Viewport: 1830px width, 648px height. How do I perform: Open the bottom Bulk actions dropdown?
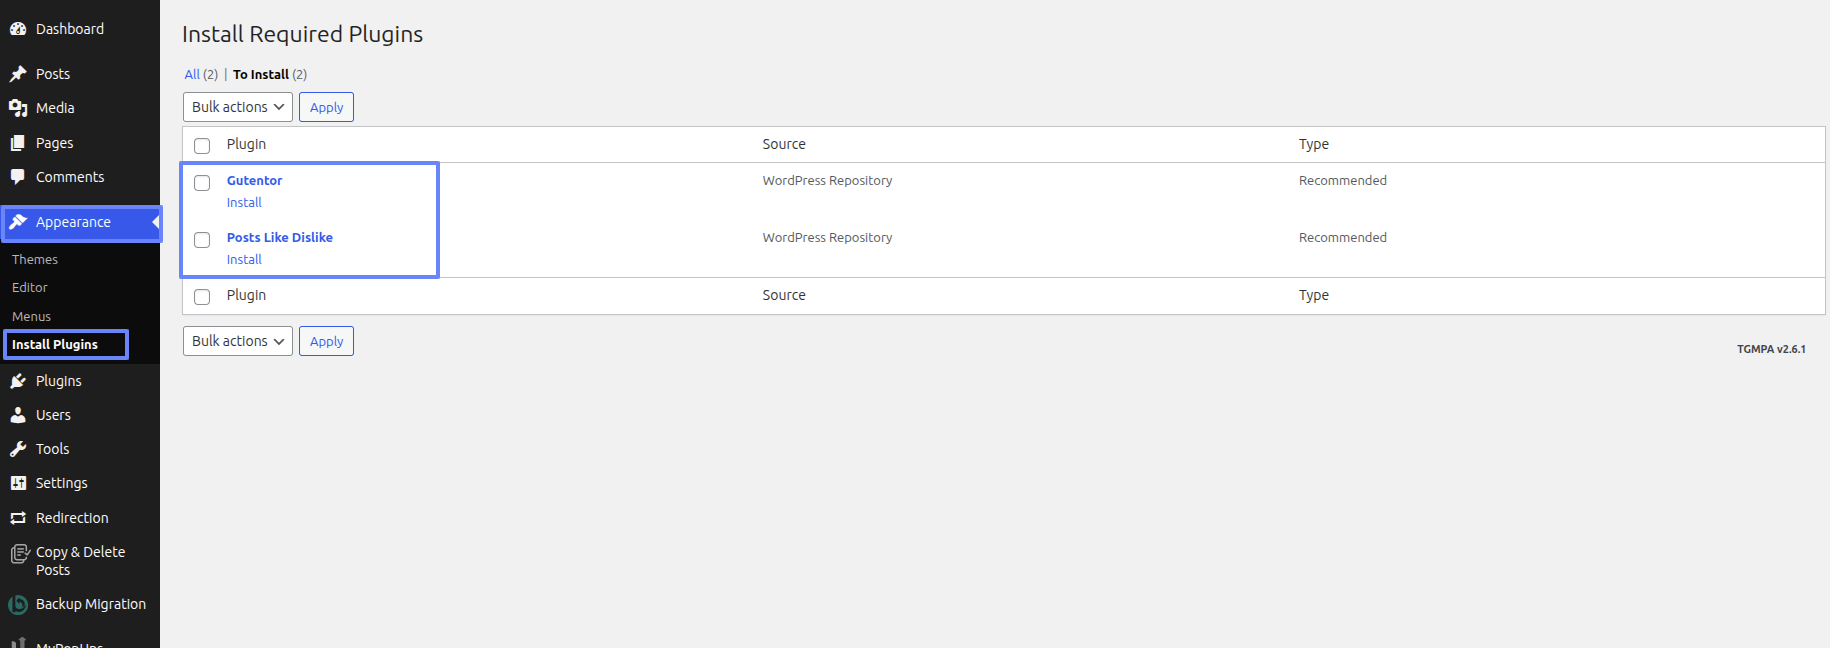coord(237,341)
